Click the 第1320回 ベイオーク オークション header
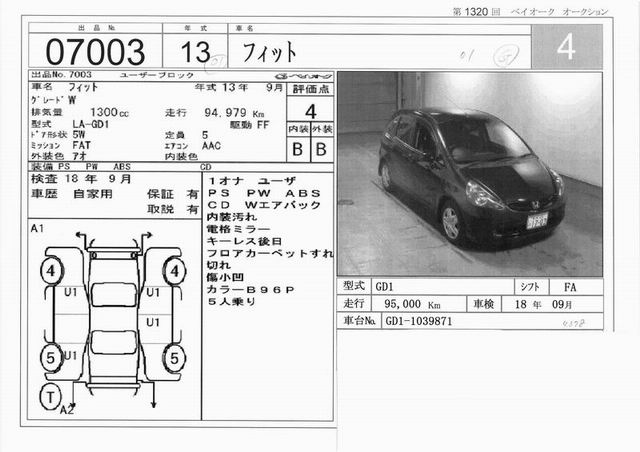Image resolution: width=640 pixels, height=452 pixels. [530, 11]
